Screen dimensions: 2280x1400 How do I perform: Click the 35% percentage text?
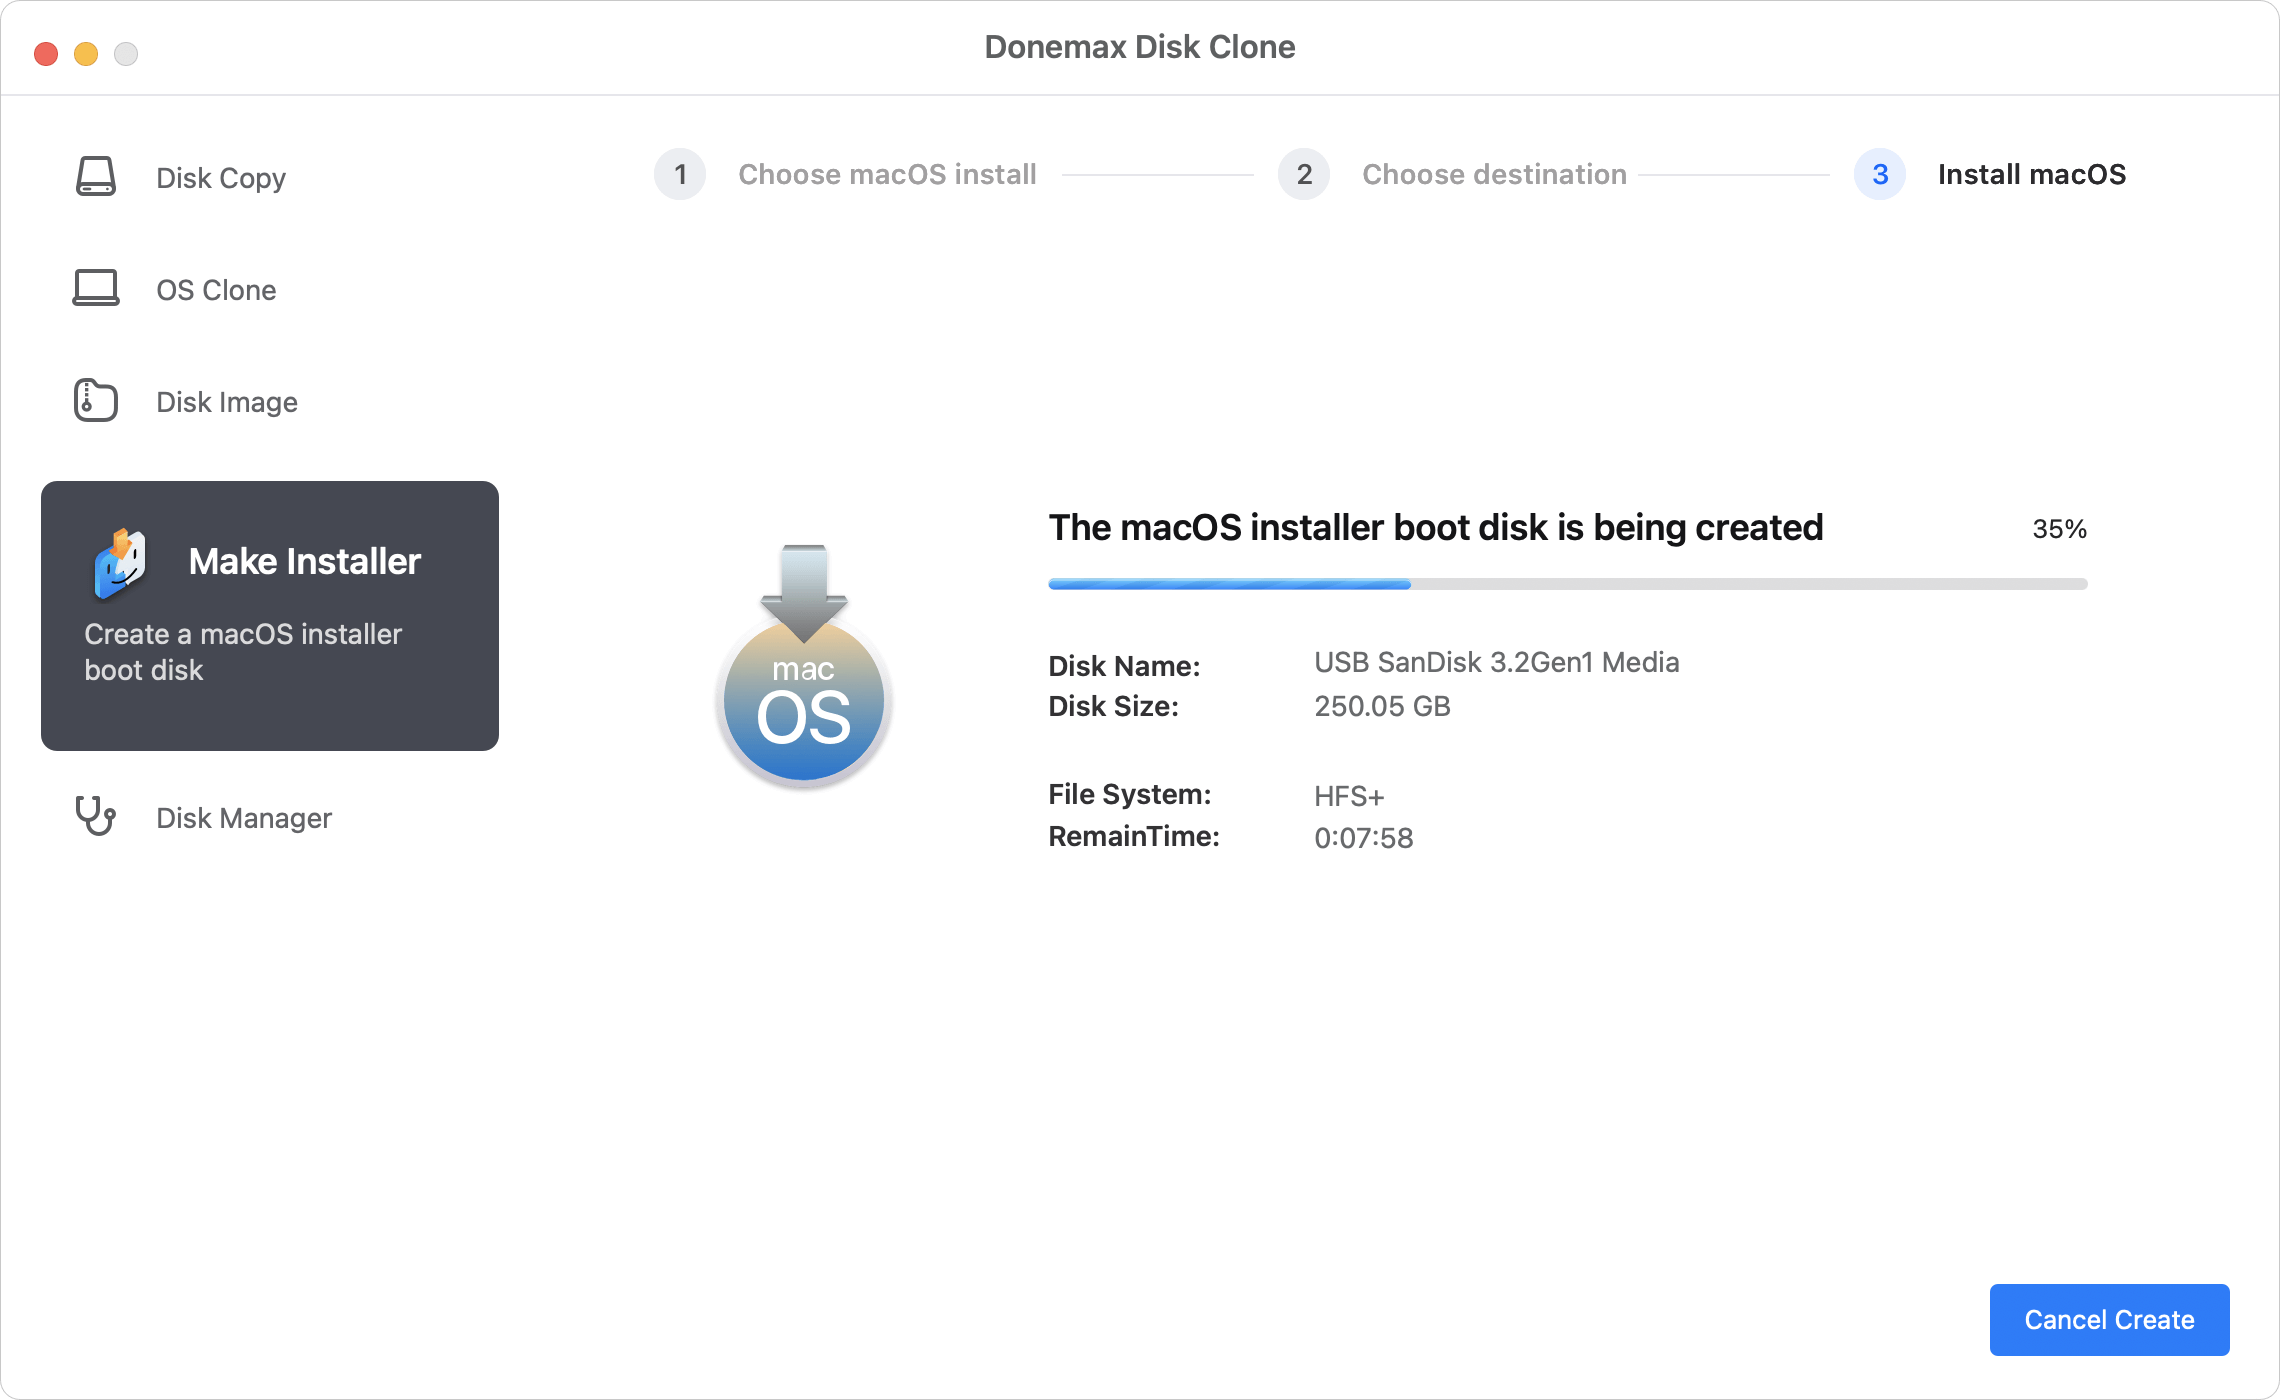2057,528
